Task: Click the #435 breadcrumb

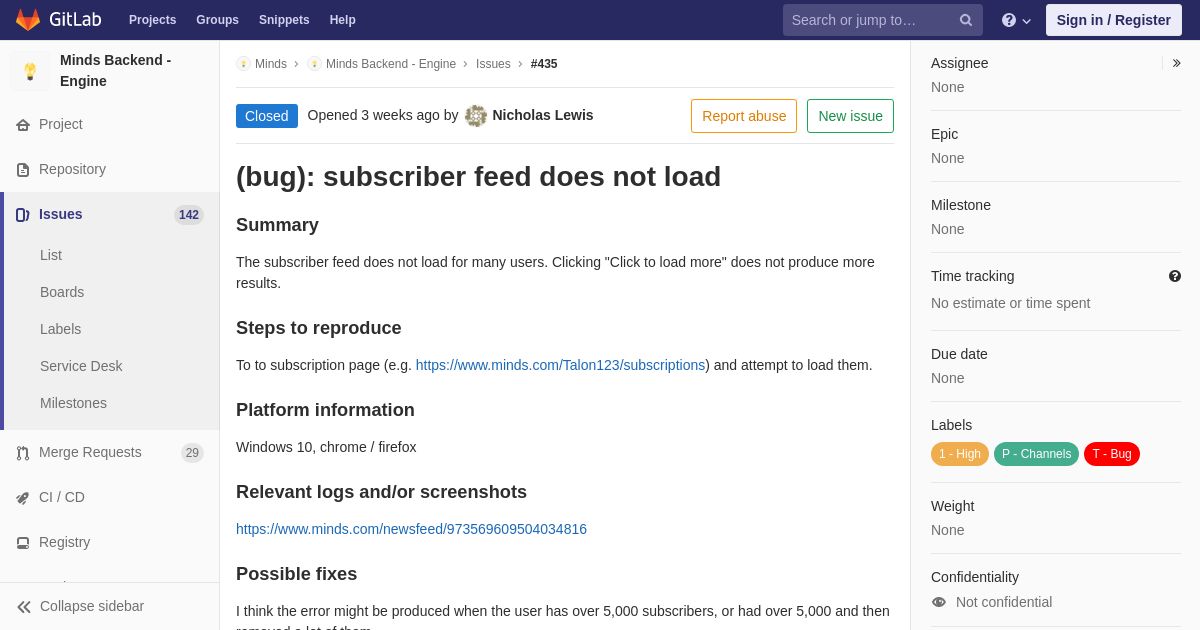Action: click(x=544, y=64)
